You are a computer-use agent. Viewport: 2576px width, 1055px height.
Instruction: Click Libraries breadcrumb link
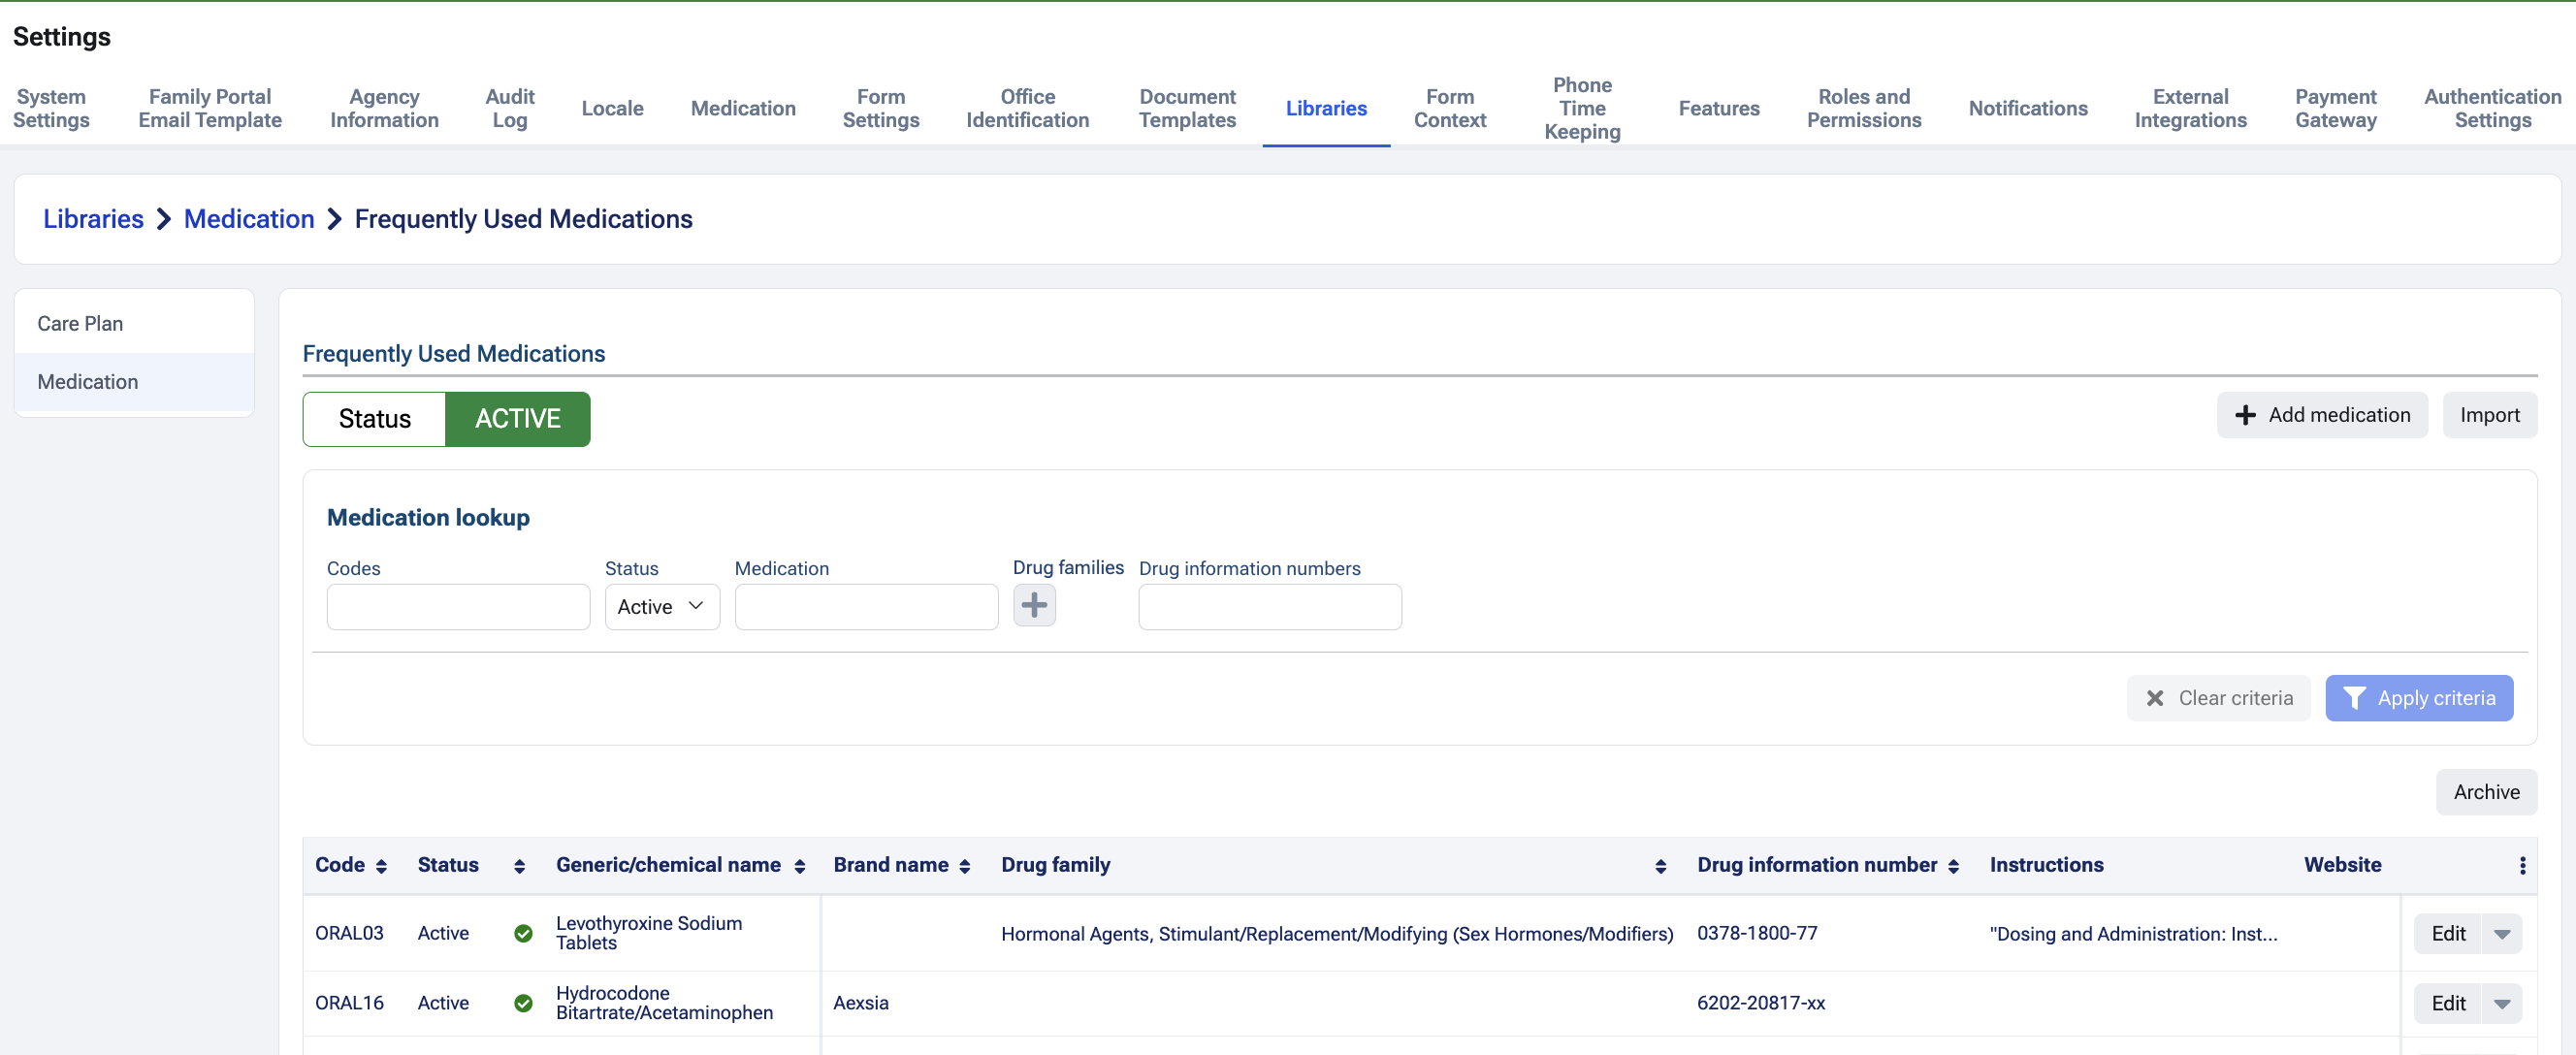click(93, 219)
